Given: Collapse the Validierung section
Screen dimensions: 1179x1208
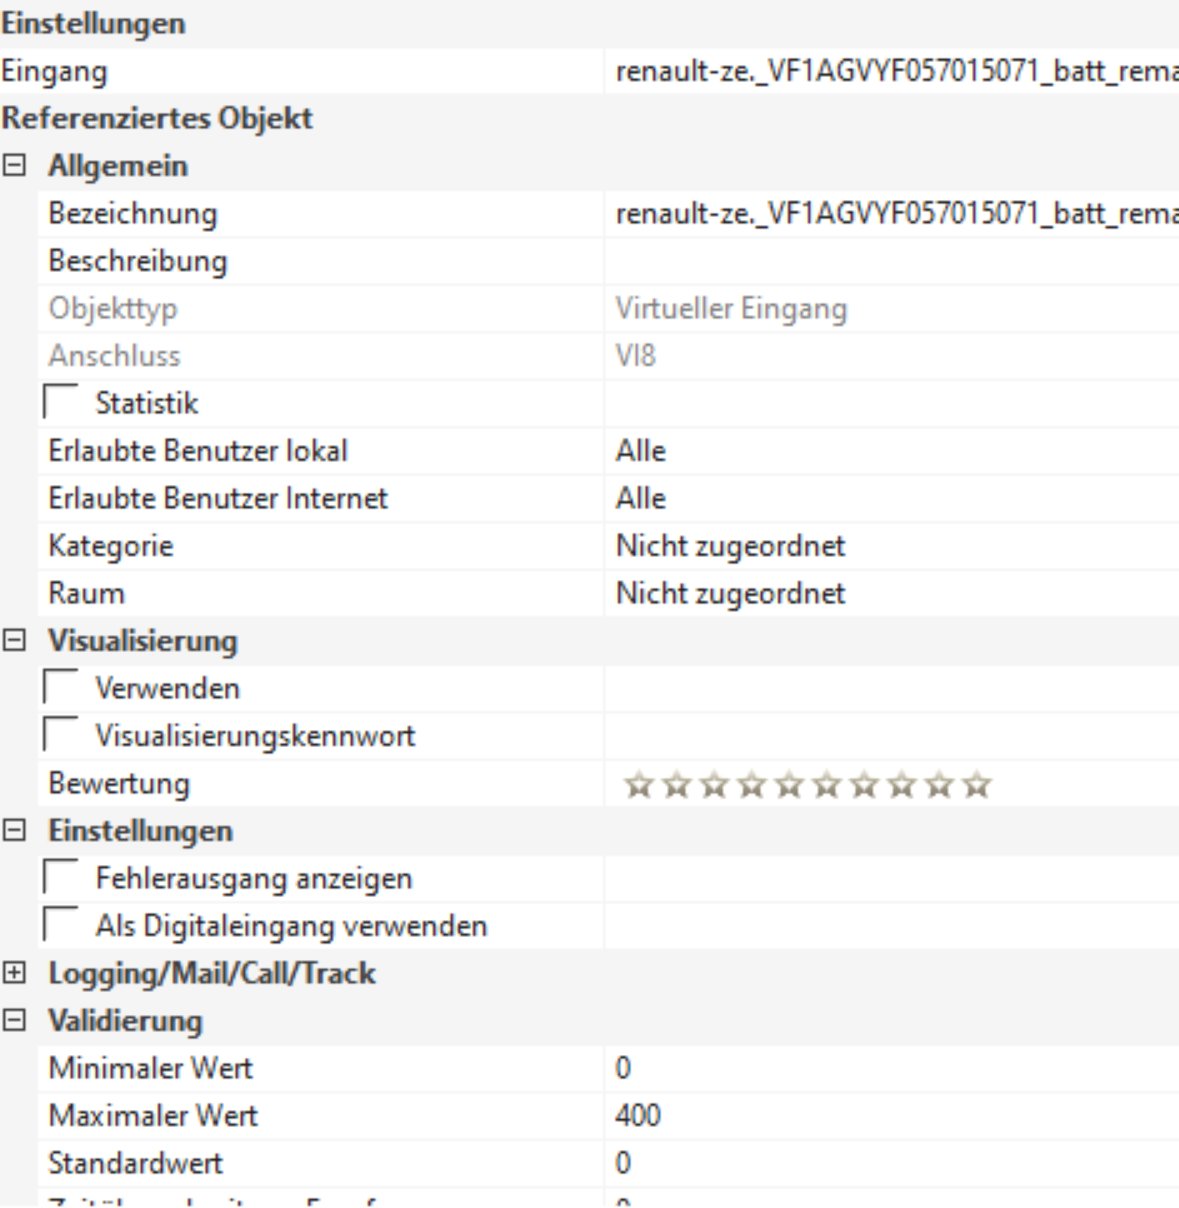Looking at the screenshot, I should (15, 1021).
